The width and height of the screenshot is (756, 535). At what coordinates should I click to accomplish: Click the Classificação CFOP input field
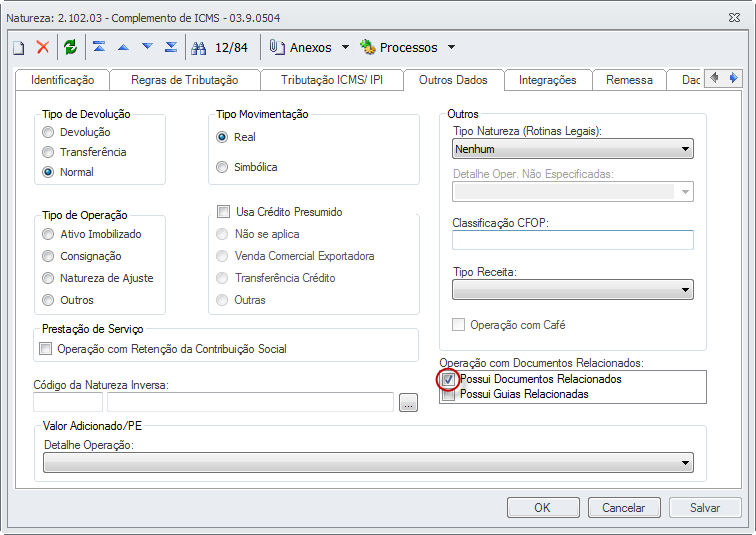click(x=573, y=240)
